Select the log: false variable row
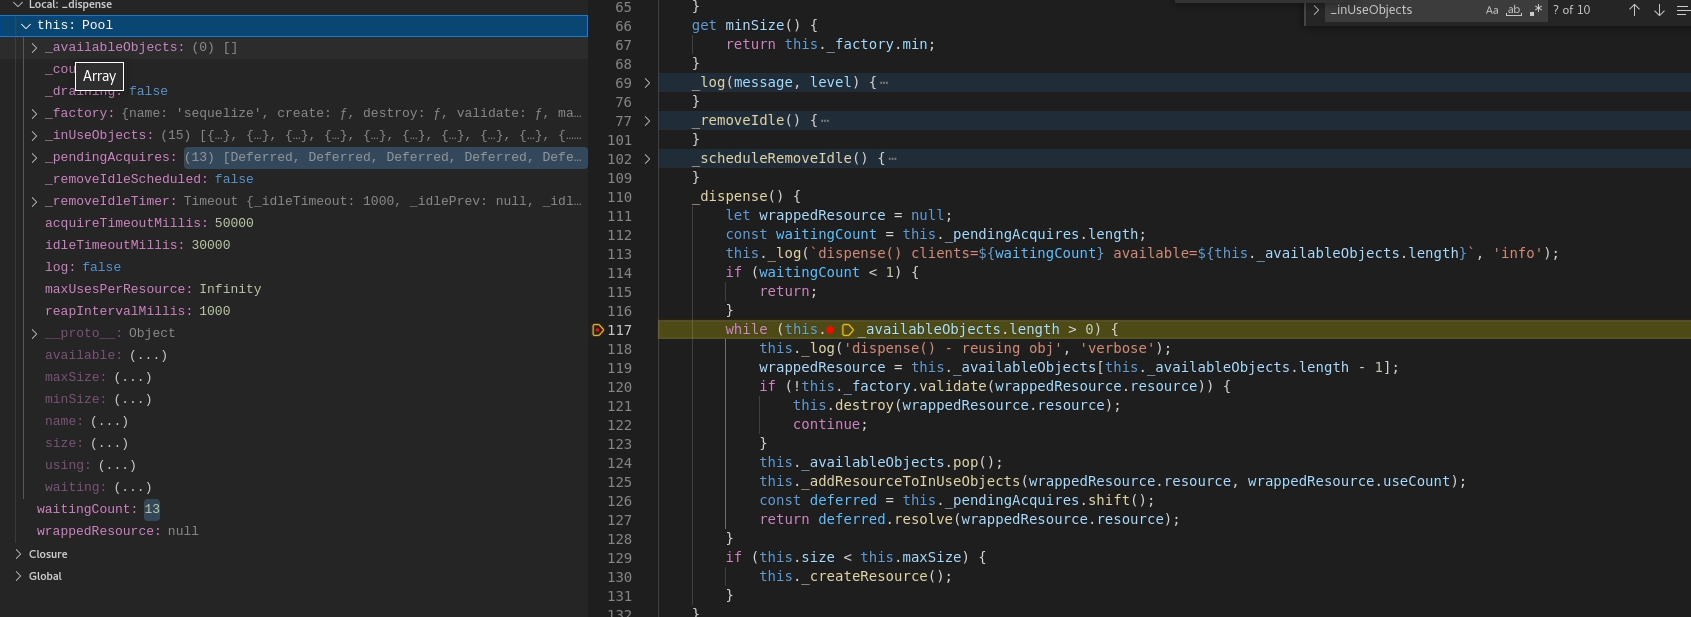Viewport: 1691px width, 617px height. pos(294,267)
